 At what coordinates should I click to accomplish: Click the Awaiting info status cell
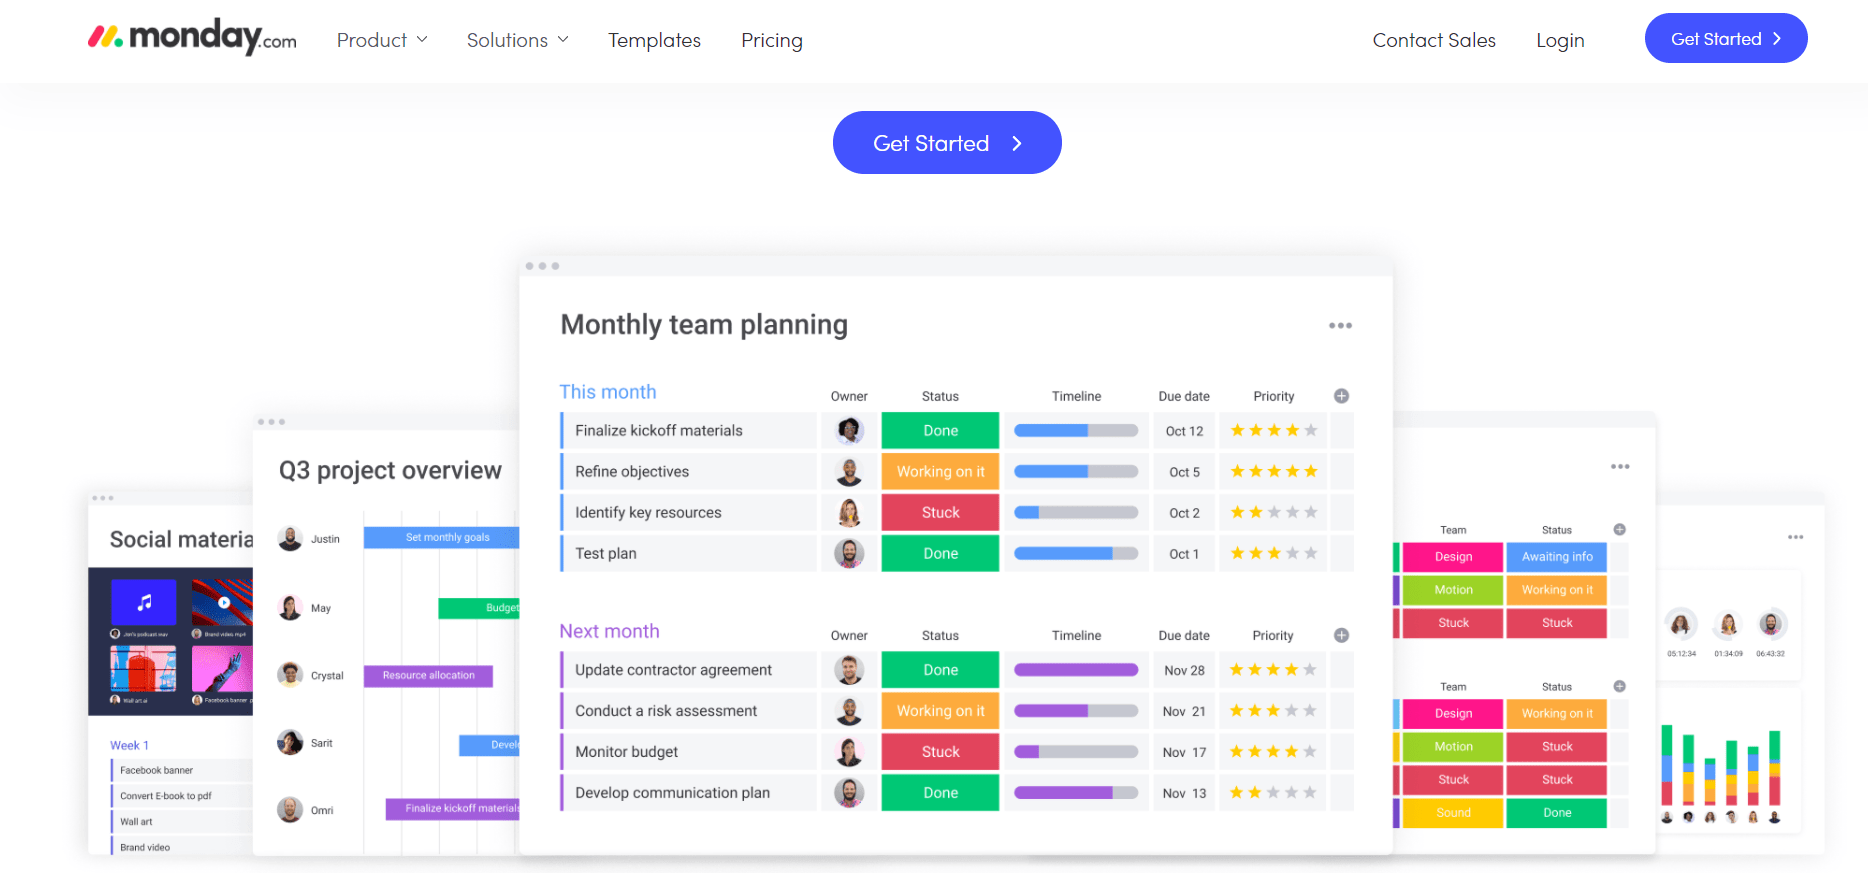click(x=1557, y=557)
